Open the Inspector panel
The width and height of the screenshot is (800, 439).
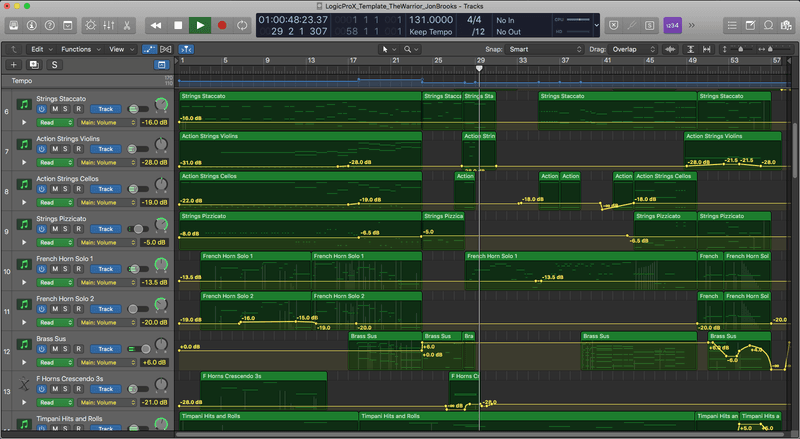click(x=32, y=25)
